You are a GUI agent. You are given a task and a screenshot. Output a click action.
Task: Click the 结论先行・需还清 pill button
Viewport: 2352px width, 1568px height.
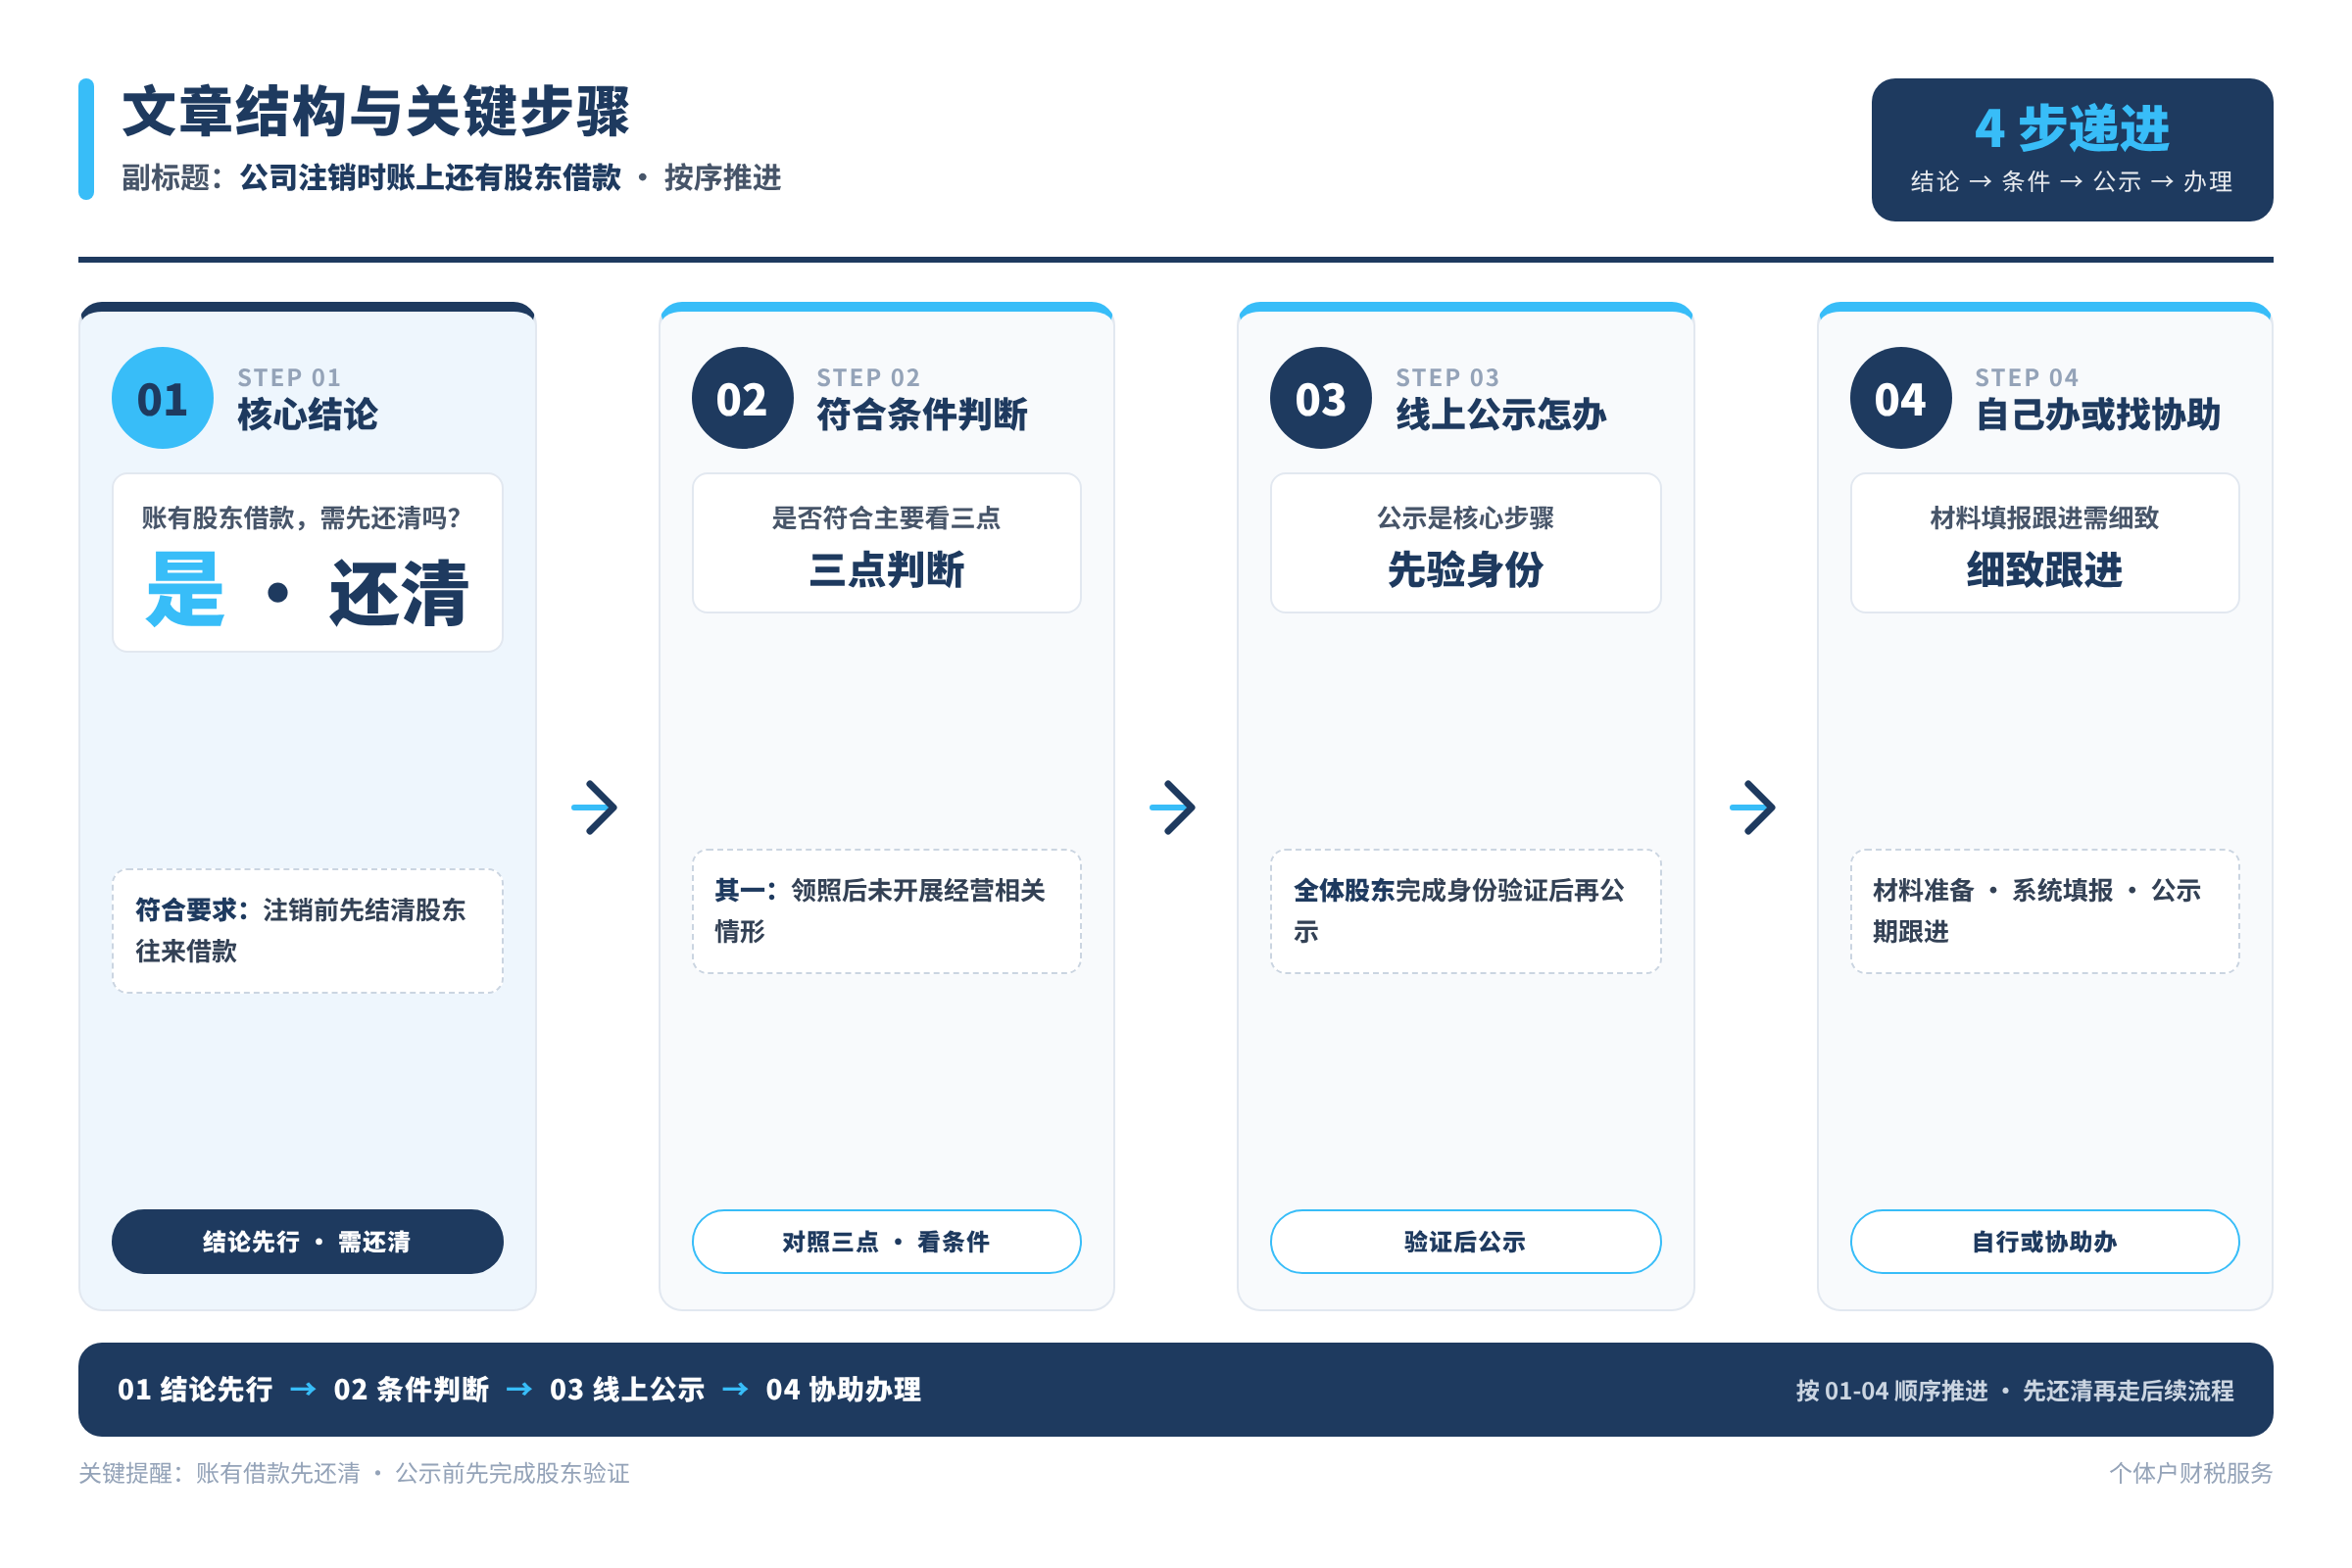(x=307, y=1241)
